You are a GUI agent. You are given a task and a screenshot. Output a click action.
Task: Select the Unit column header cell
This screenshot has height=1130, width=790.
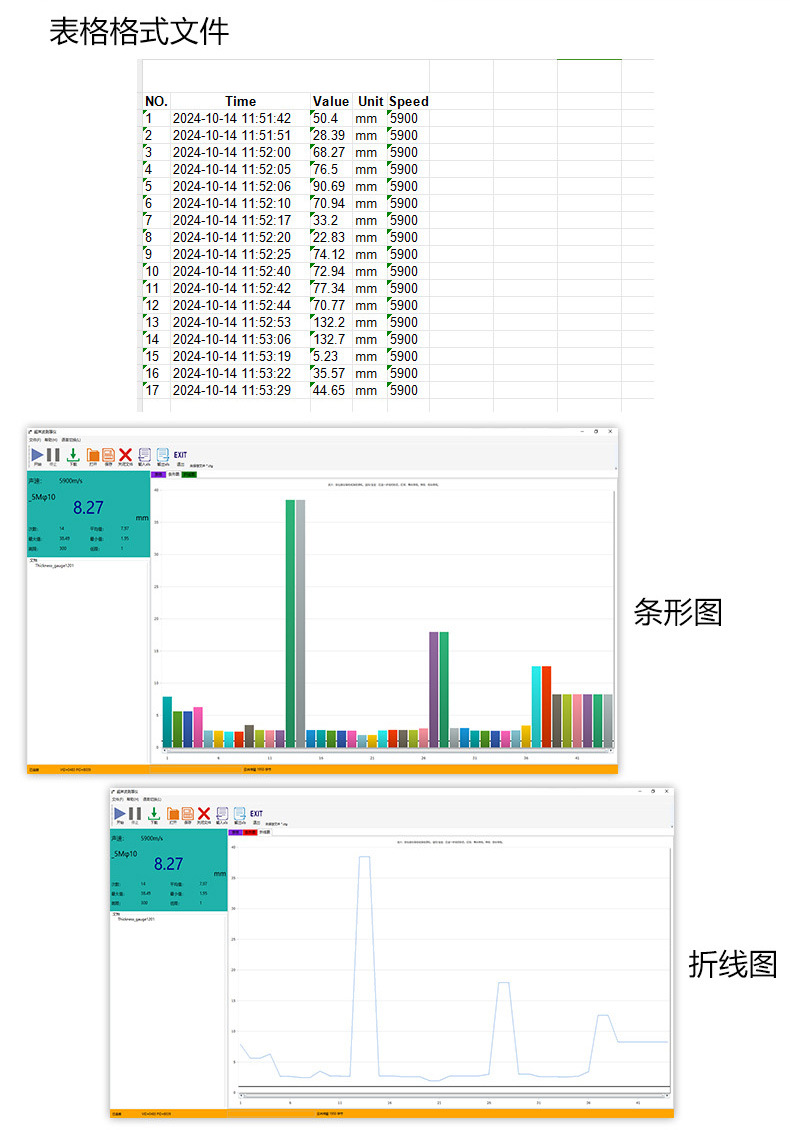[x=370, y=102]
